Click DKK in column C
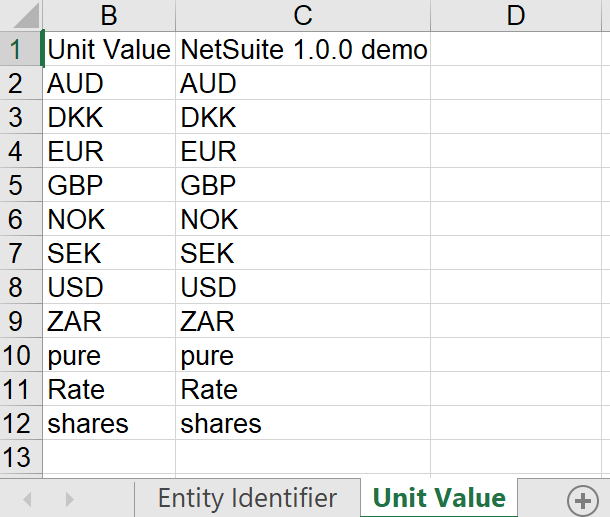 pos(303,117)
